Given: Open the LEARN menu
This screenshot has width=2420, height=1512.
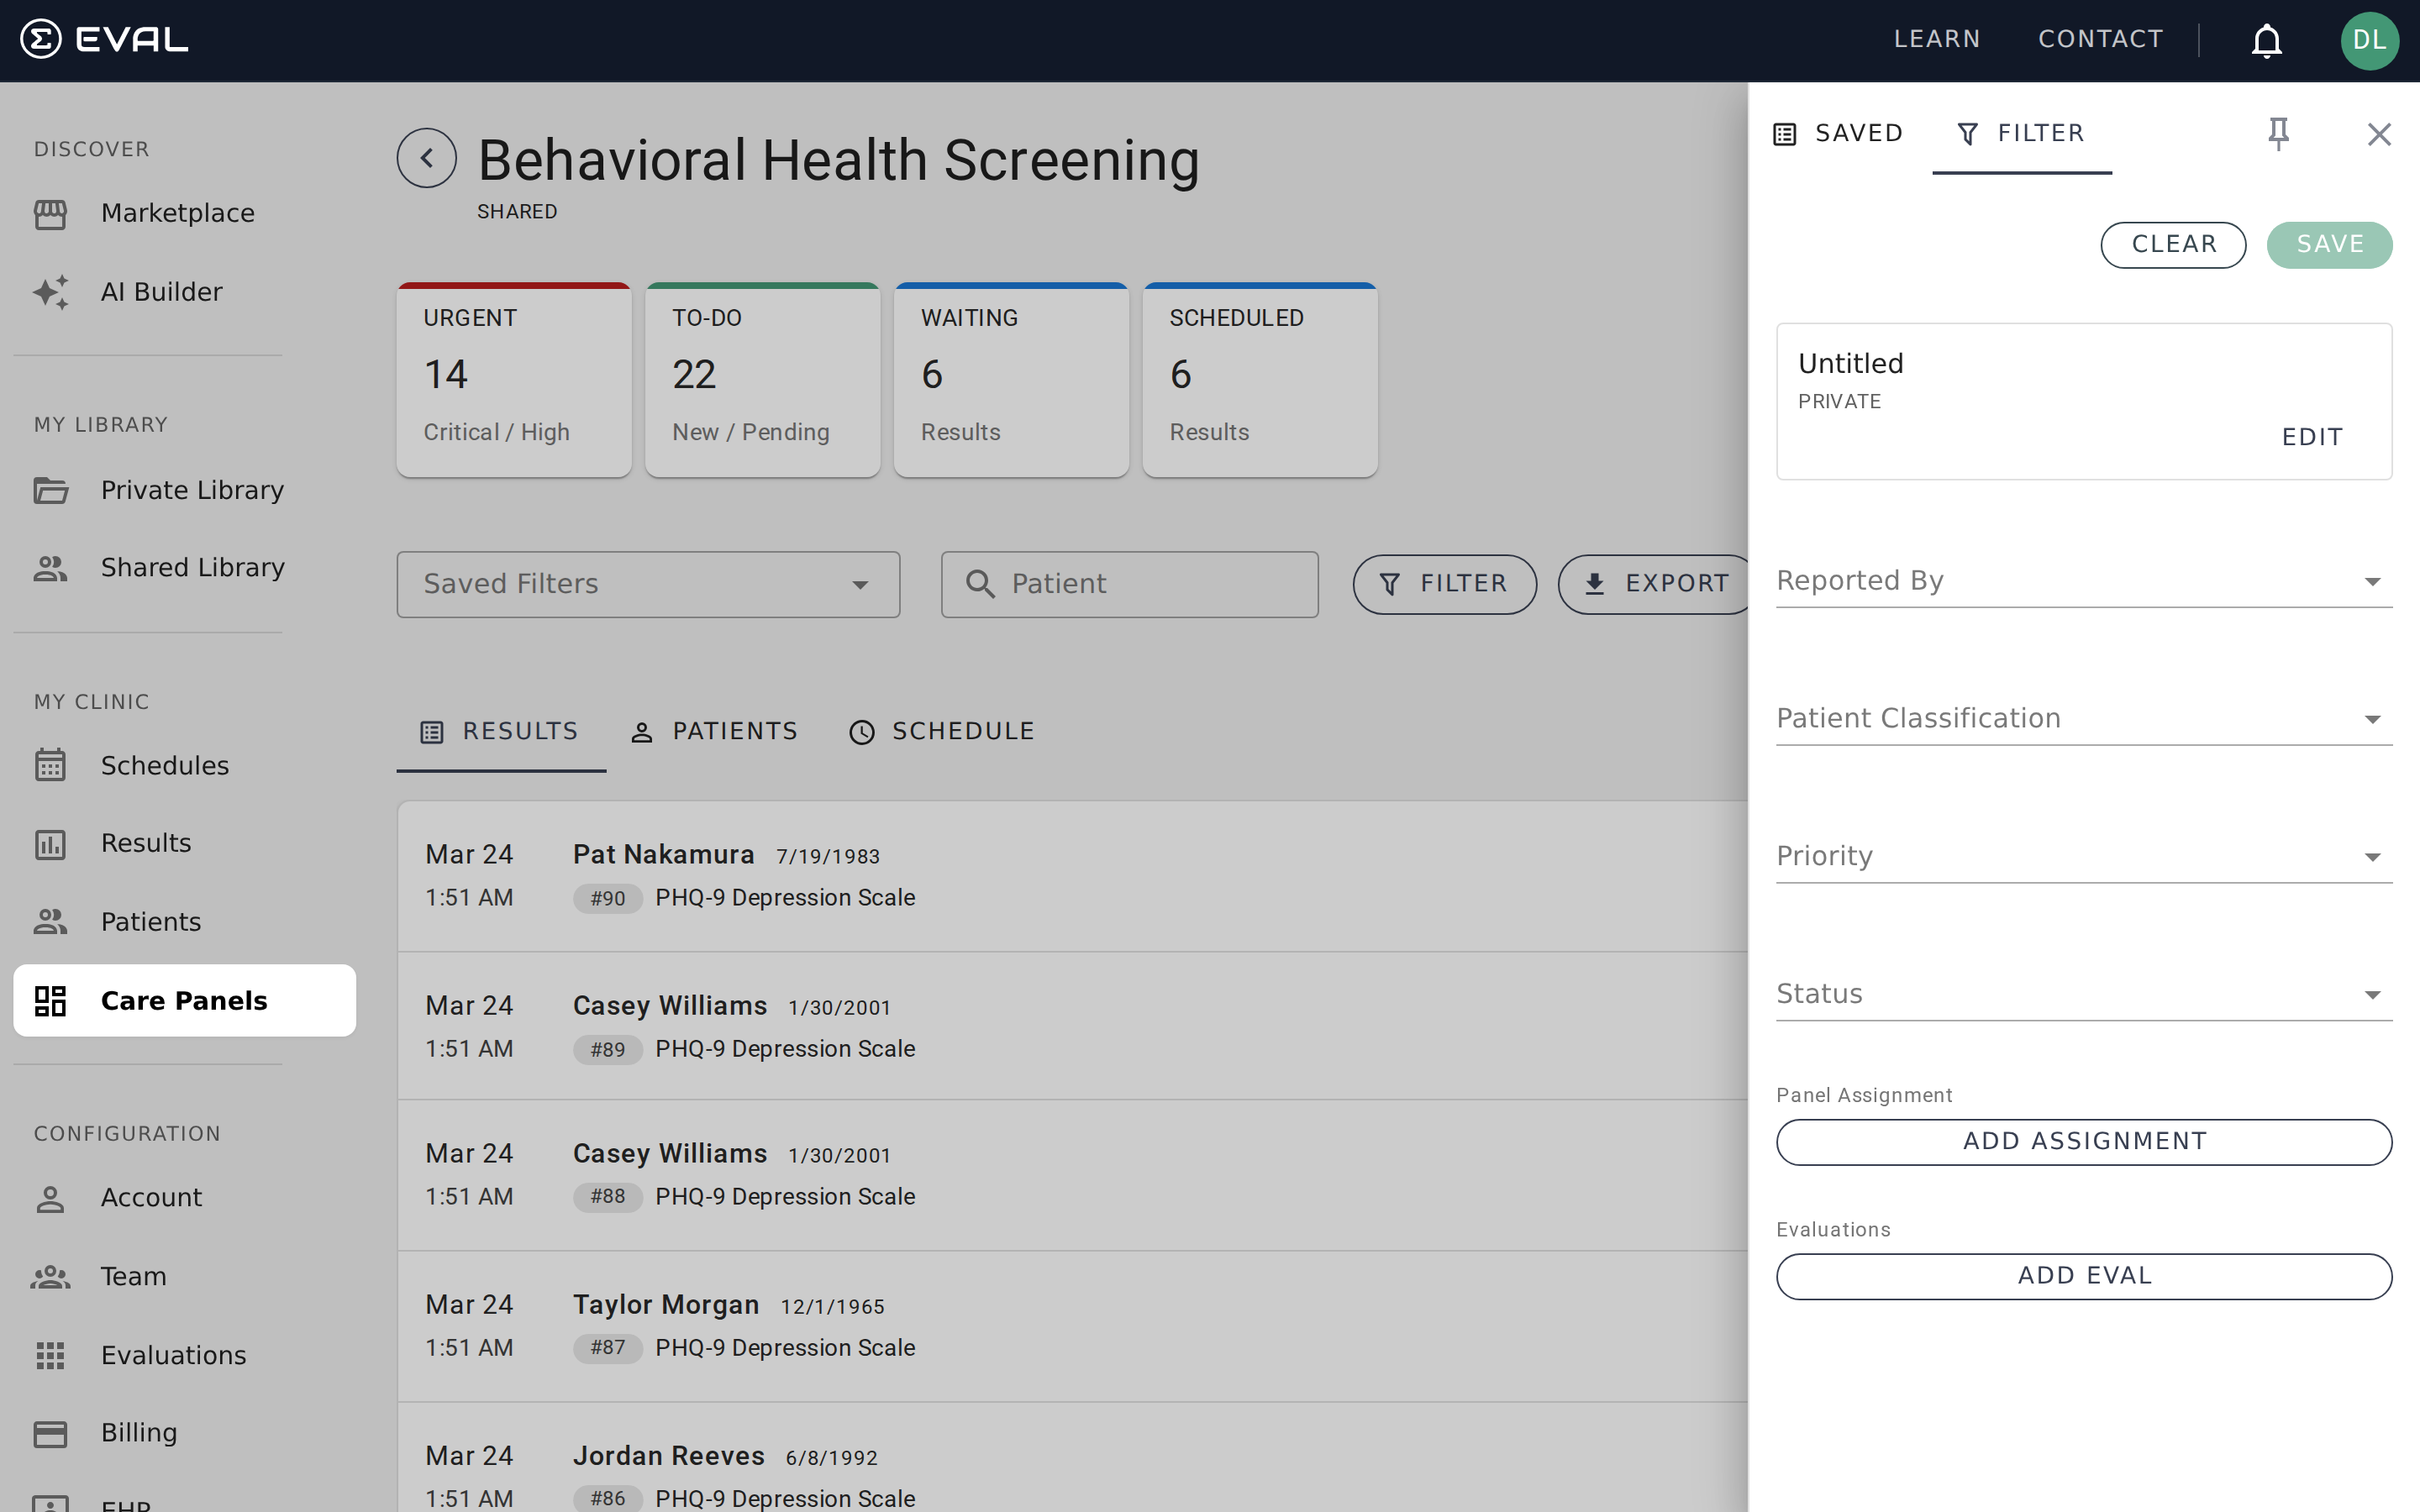Looking at the screenshot, I should click(x=1936, y=39).
